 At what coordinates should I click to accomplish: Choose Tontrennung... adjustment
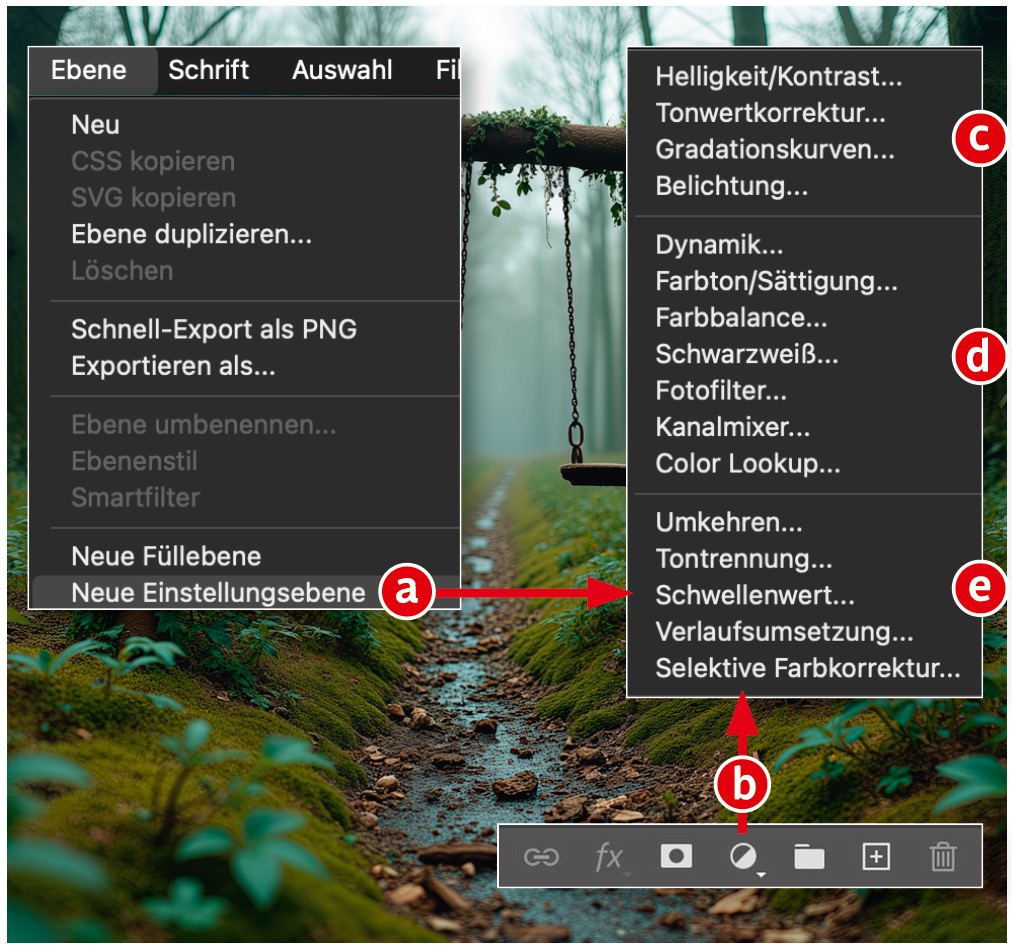pyautogui.click(x=744, y=559)
